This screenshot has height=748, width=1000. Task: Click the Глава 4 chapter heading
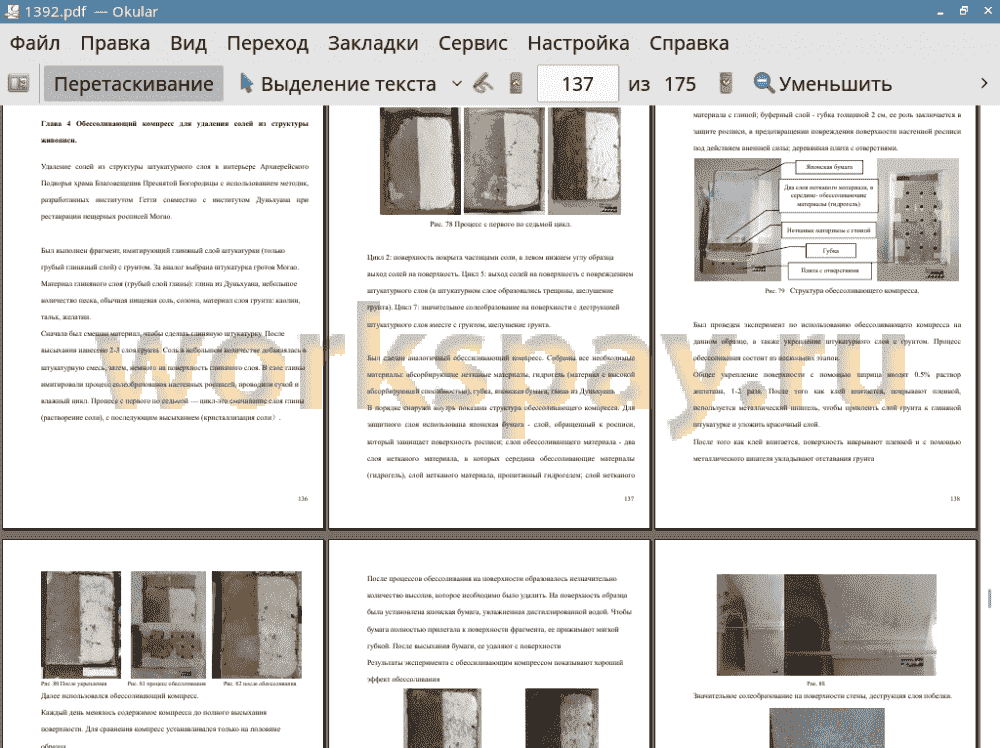175,131
